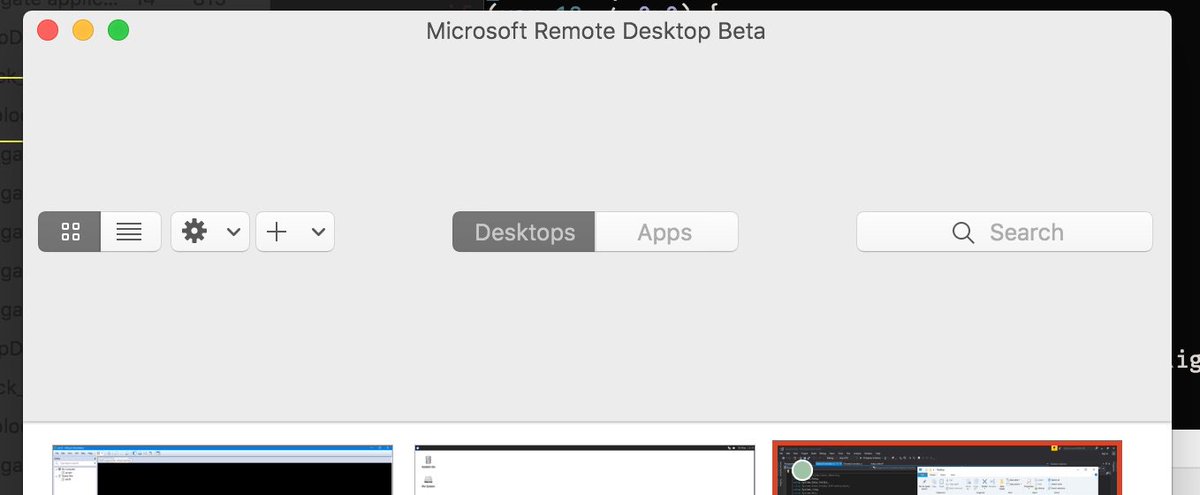This screenshot has height=495, width=1200.
Task: Switch to grid view layout
Action: point(70,232)
